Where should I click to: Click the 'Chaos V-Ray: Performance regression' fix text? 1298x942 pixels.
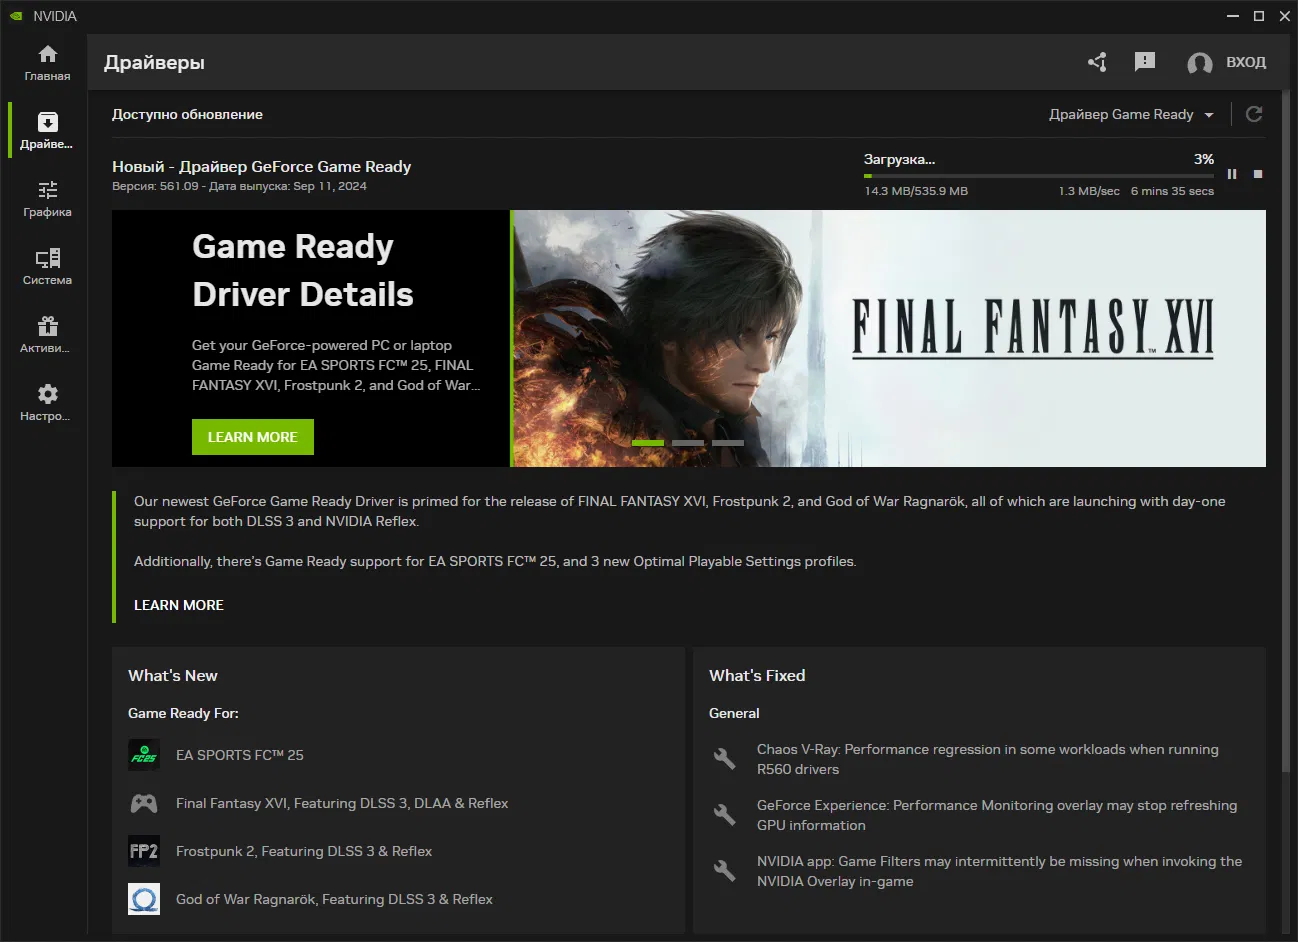(x=988, y=759)
